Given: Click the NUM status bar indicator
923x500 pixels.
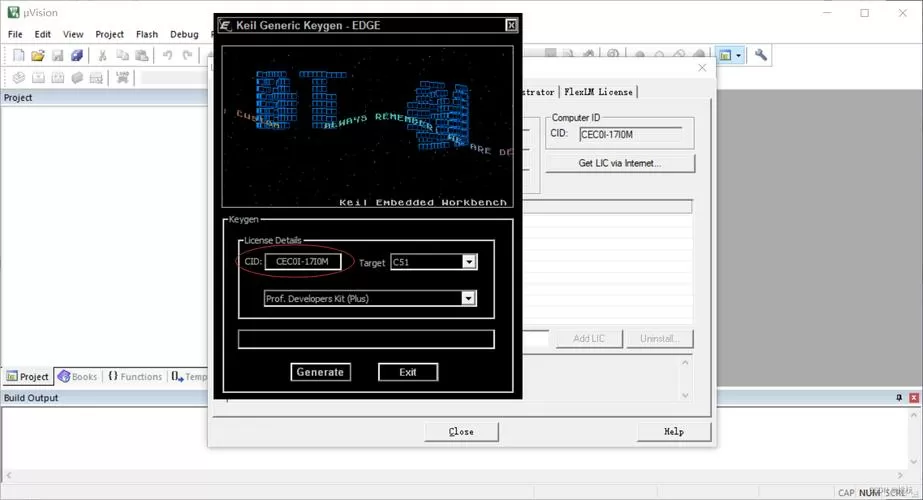Looking at the screenshot, I should pos(870,493).
